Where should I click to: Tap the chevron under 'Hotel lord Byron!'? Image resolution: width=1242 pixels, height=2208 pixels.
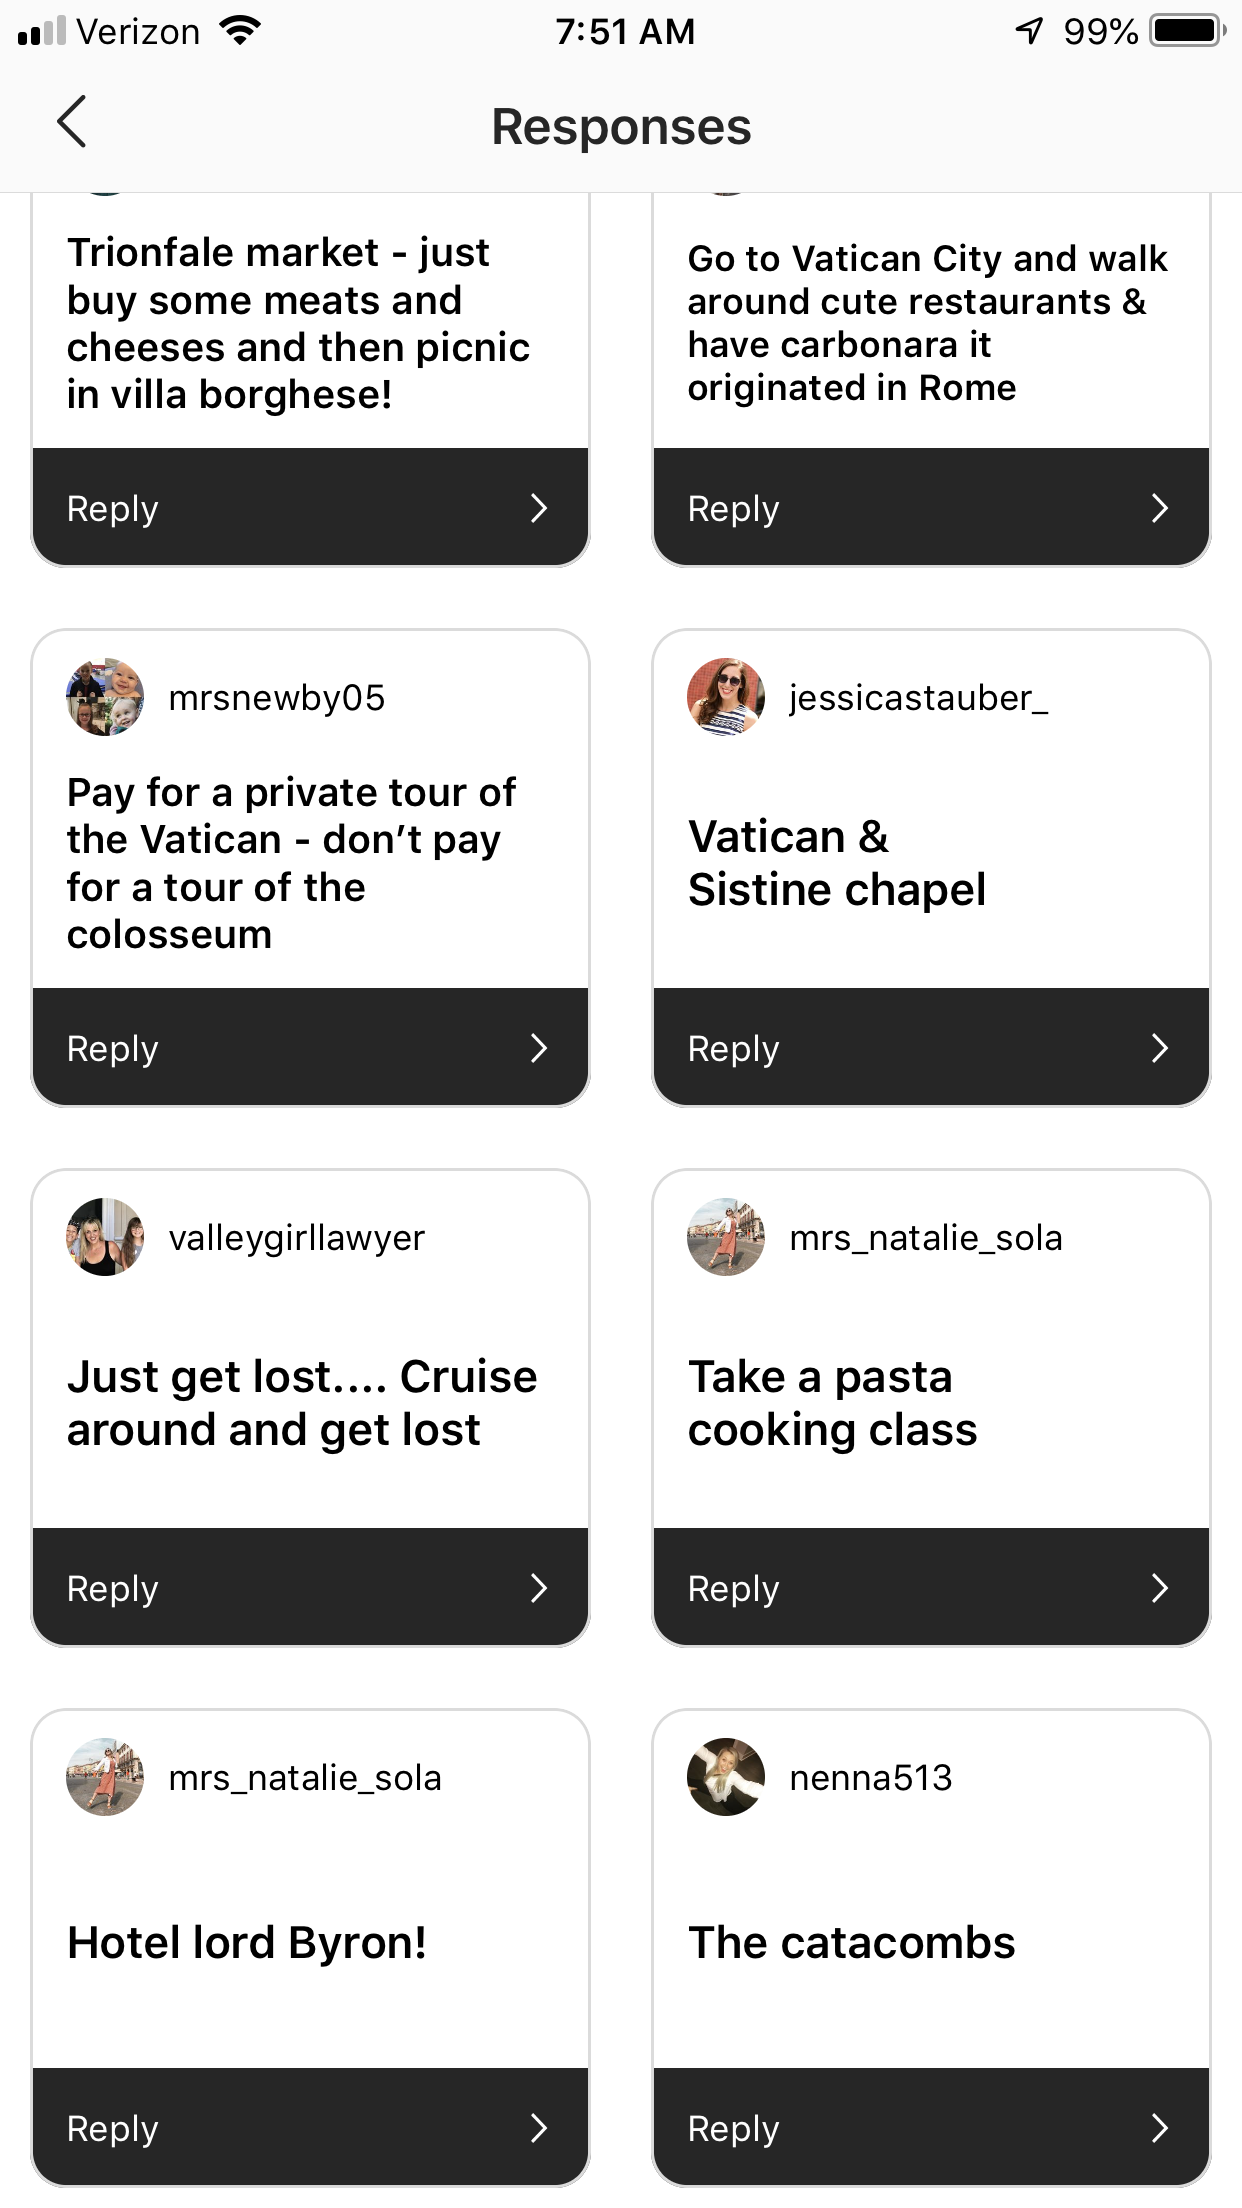(539, 2128)
